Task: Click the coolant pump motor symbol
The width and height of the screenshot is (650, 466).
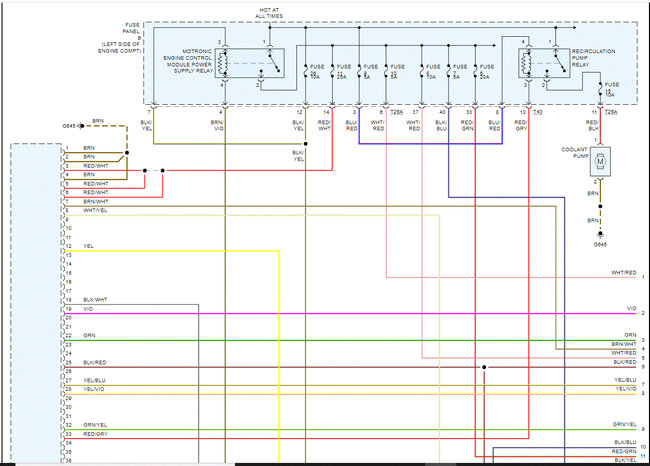Action: point(600,161)
